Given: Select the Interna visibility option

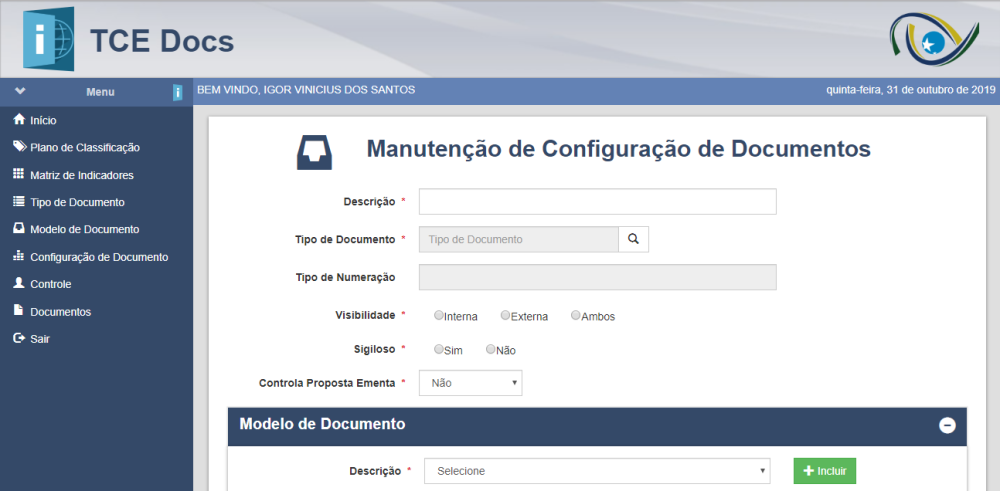Looking at the screenshot, I should tap(439, 315).
